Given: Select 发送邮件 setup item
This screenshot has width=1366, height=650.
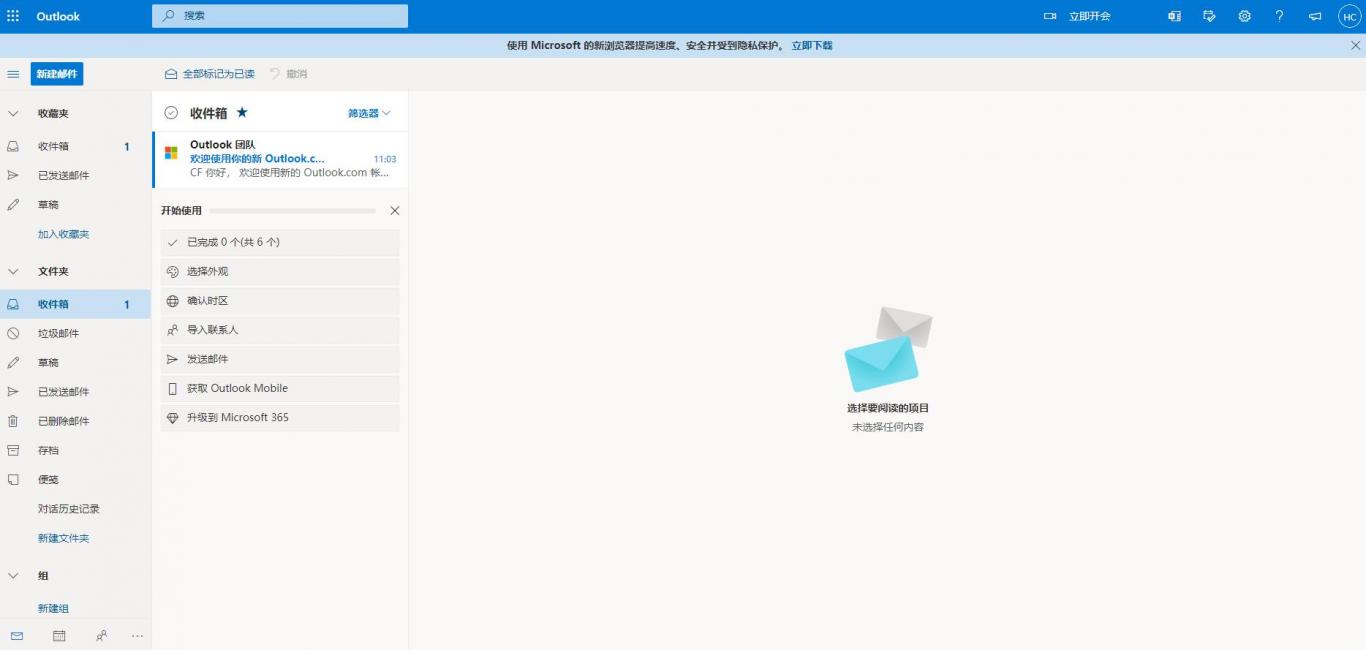Looking at the screenshot, I should 280,359.
